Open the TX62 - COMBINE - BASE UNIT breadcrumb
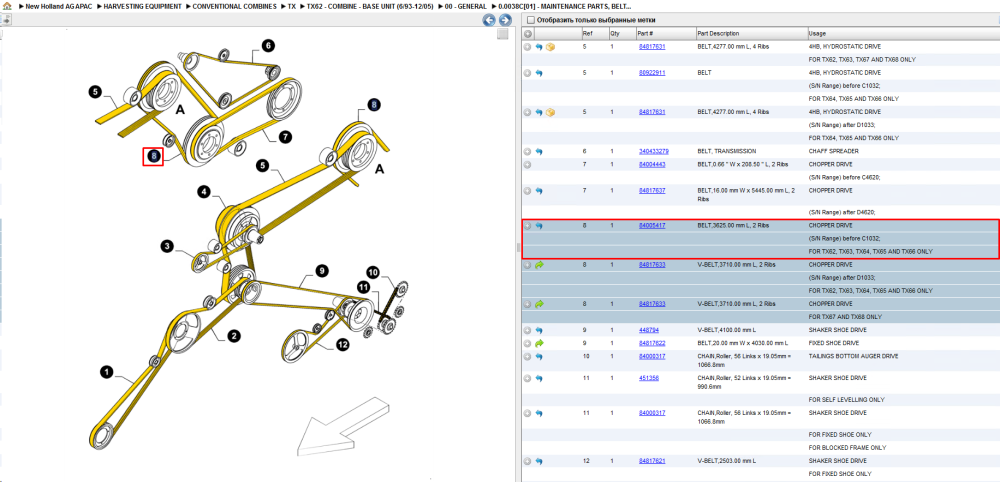 (369, 6)
